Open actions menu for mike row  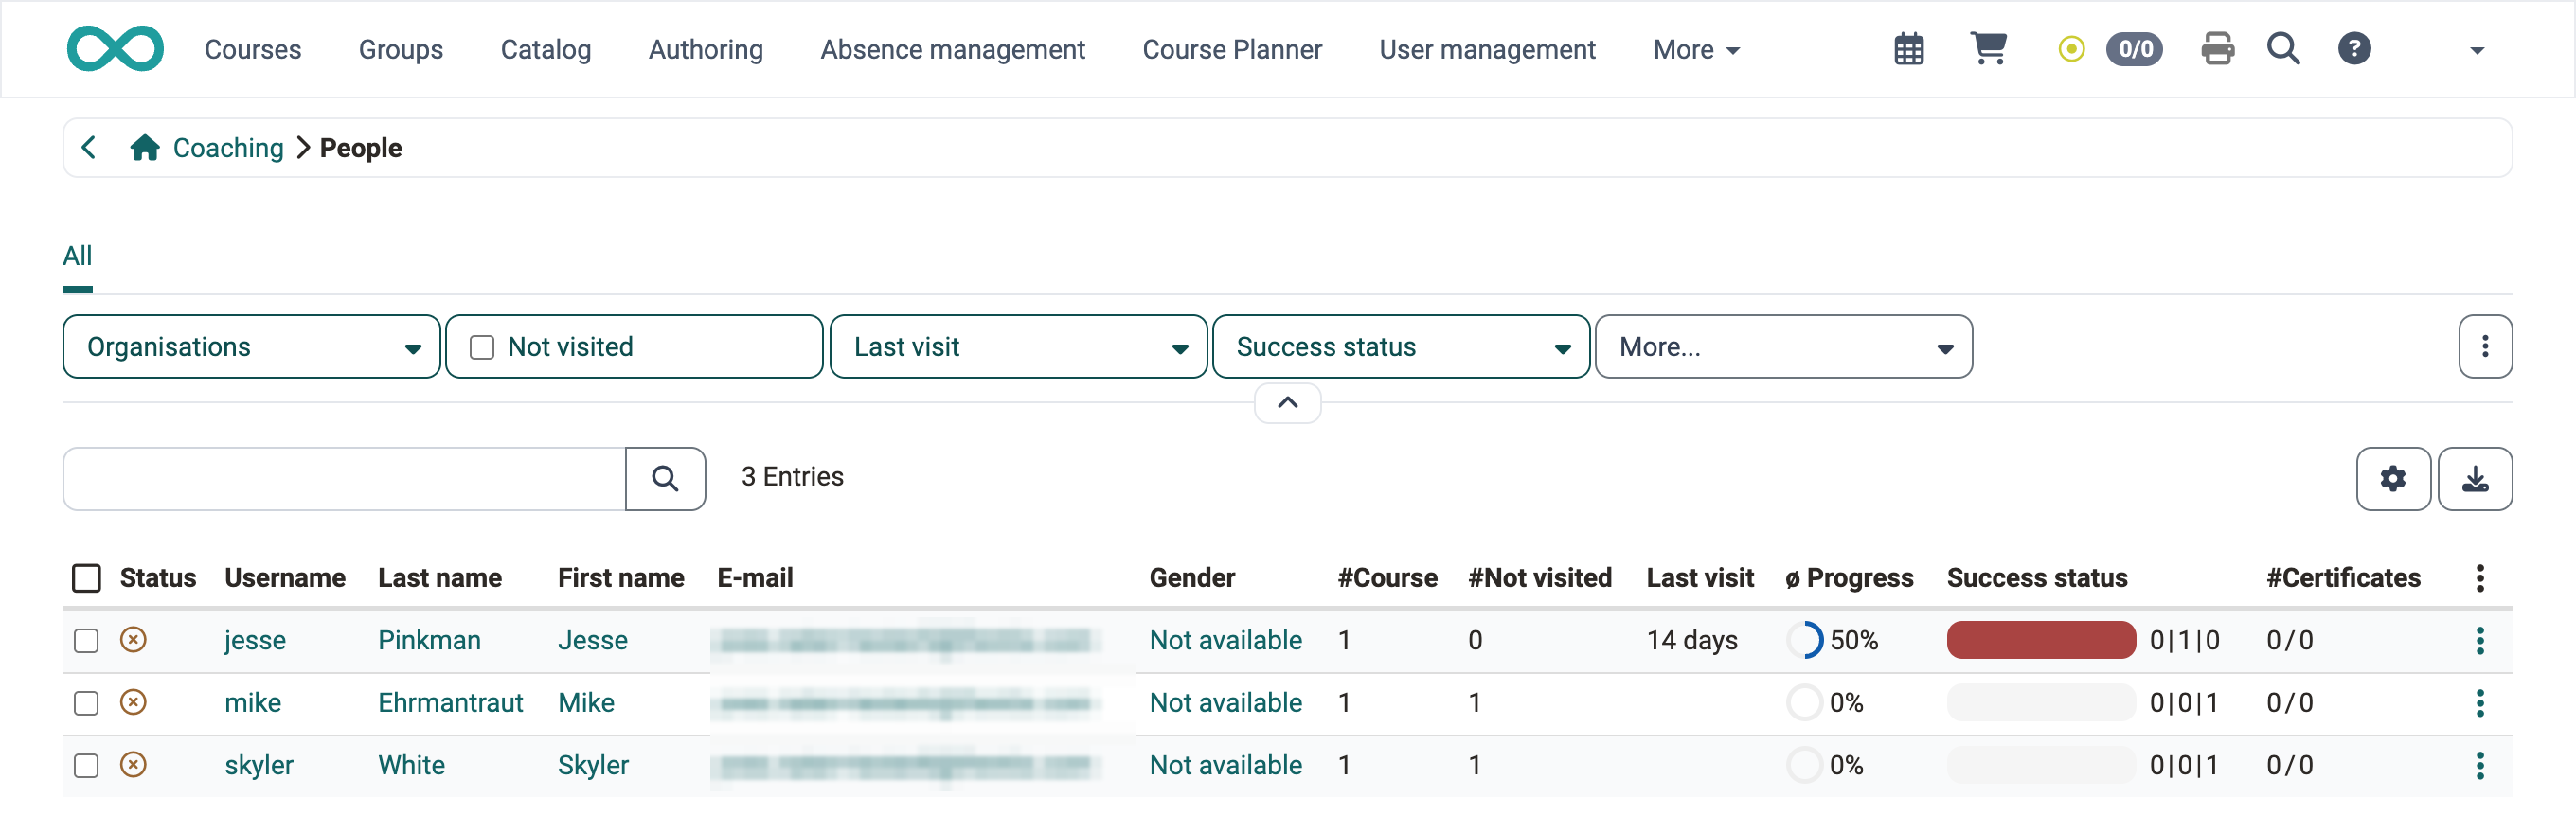2480,703
